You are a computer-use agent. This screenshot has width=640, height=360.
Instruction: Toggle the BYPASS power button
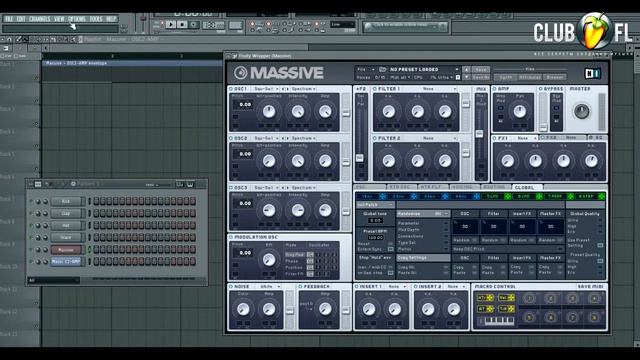point(541,89)
